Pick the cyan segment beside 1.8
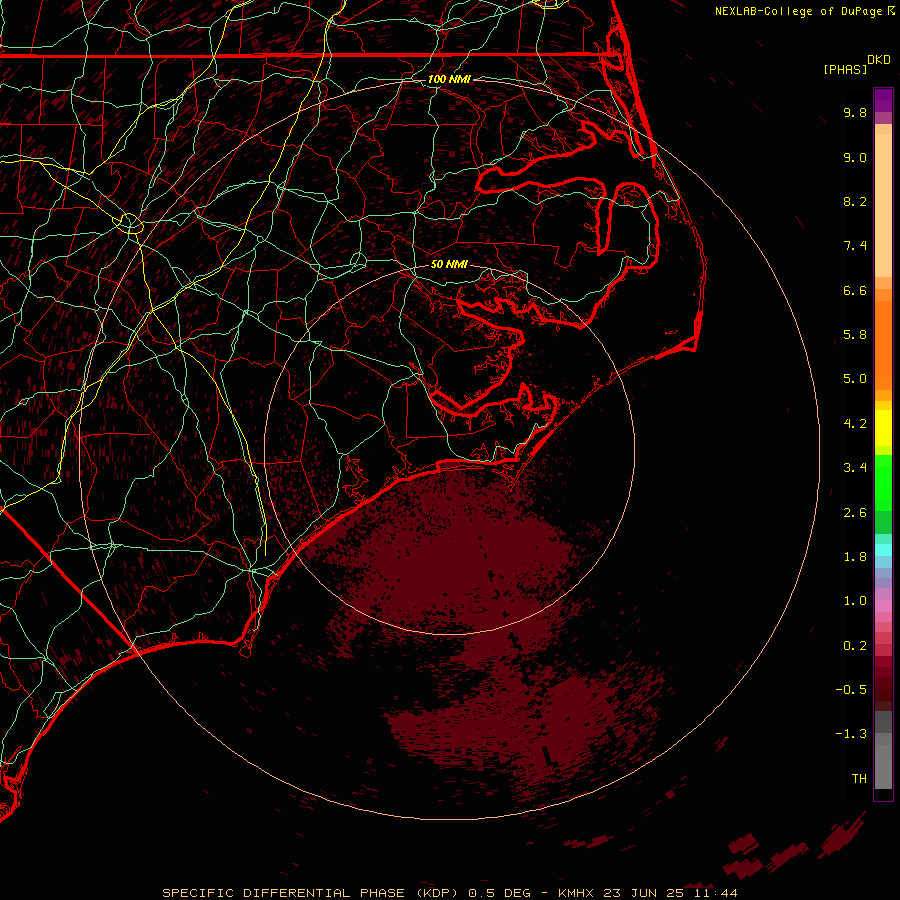This screenshot has height=900, width=900. pyautogui.click(x=883, y=550)
